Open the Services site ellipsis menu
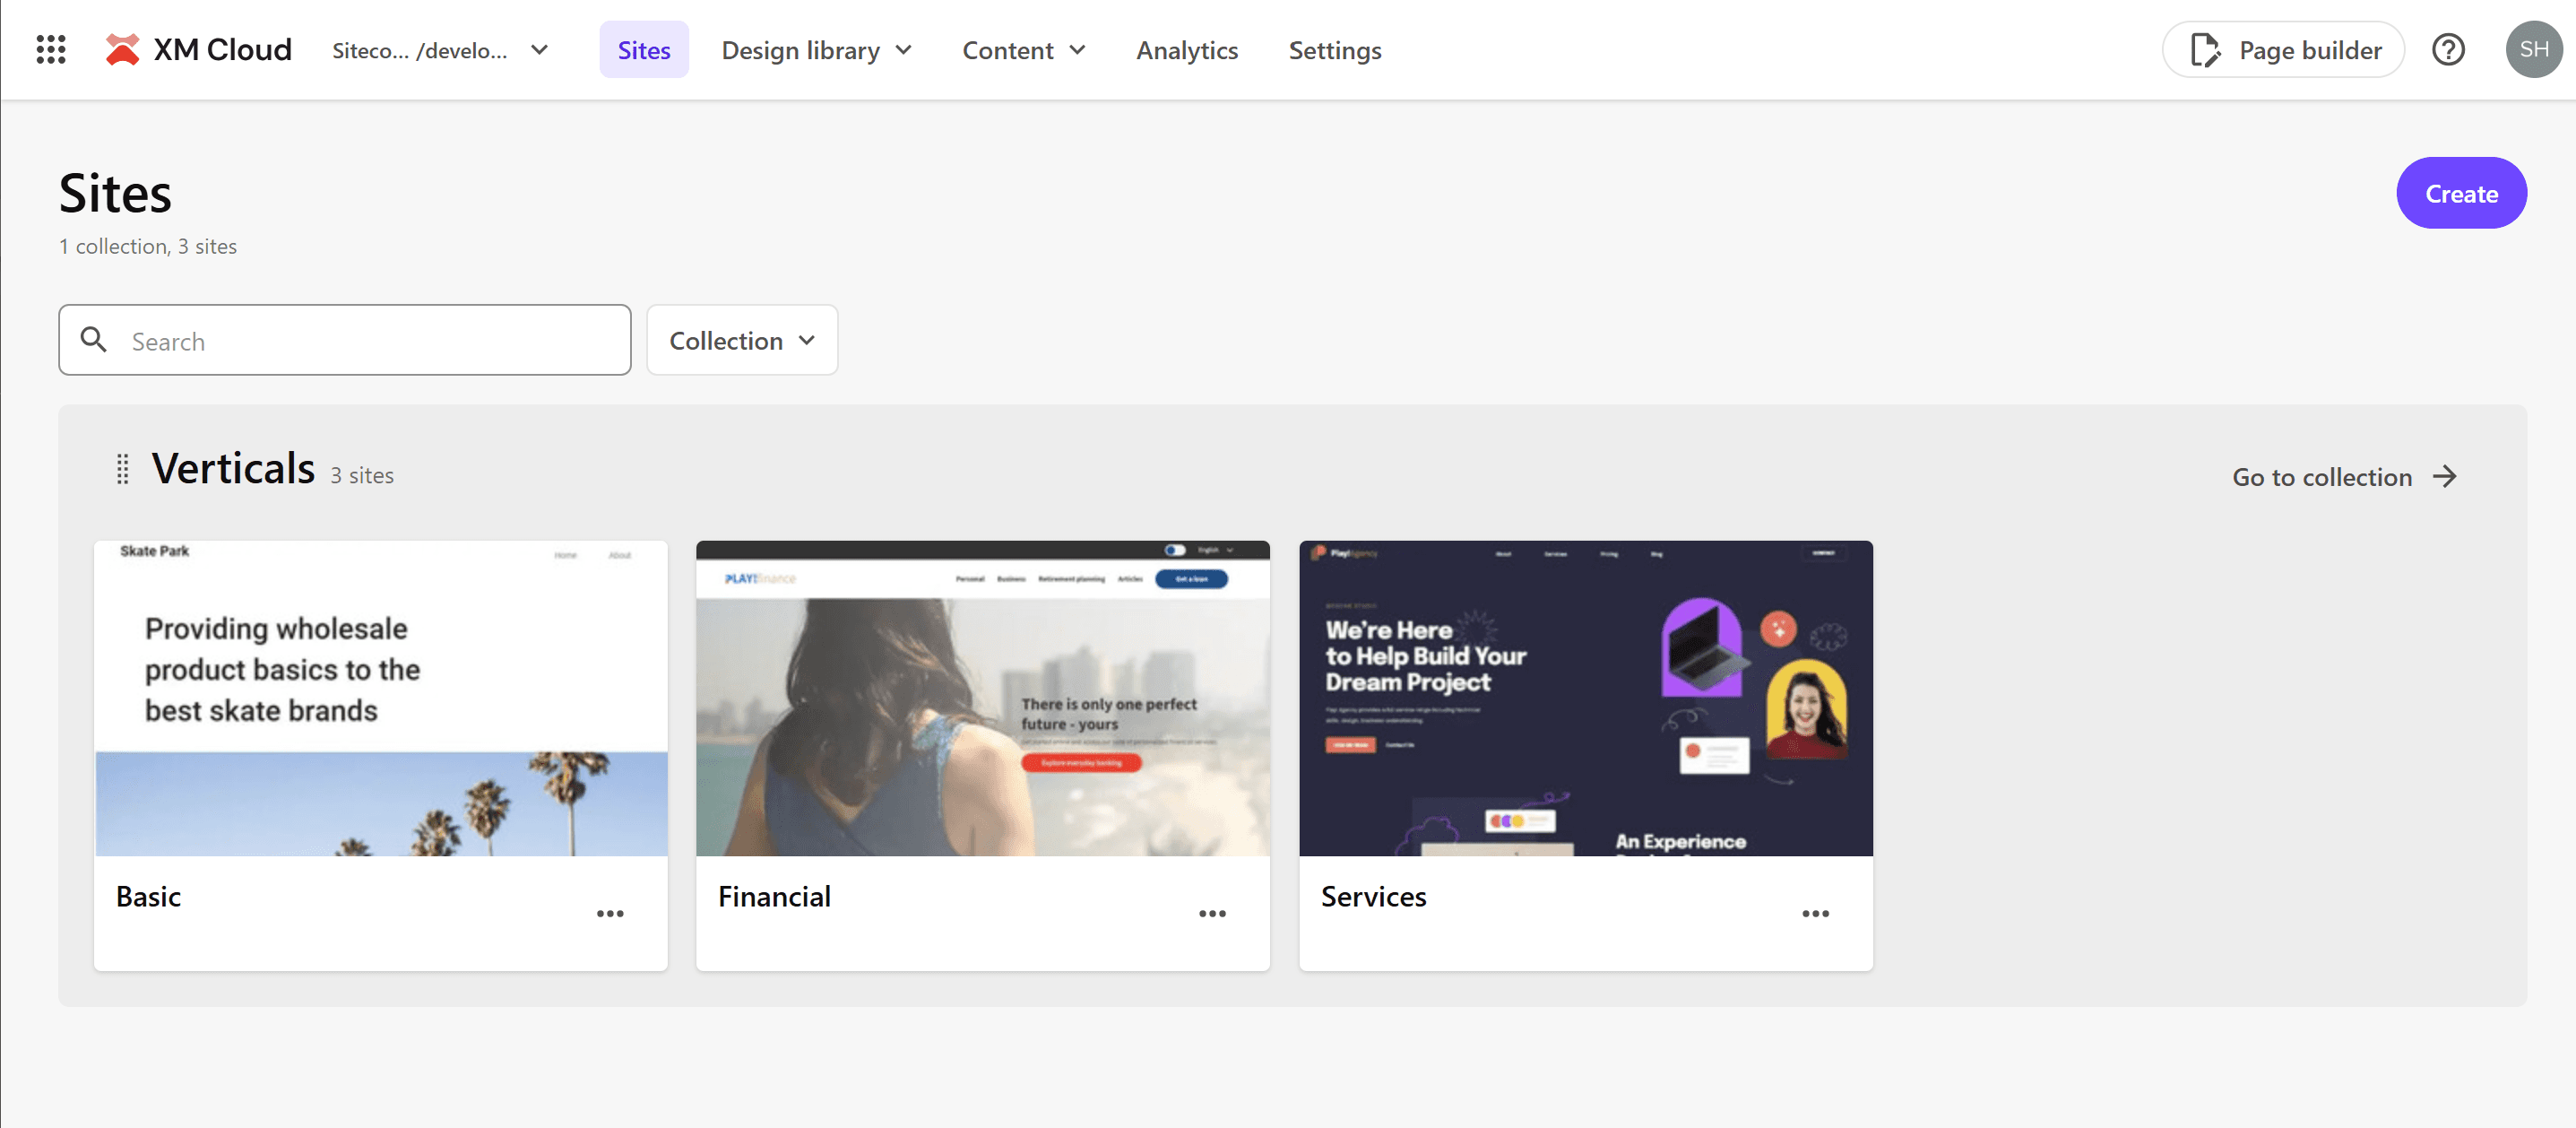Viewport: 2576px width, 1128px height. pyautogui.click(x=1815, y=913)
